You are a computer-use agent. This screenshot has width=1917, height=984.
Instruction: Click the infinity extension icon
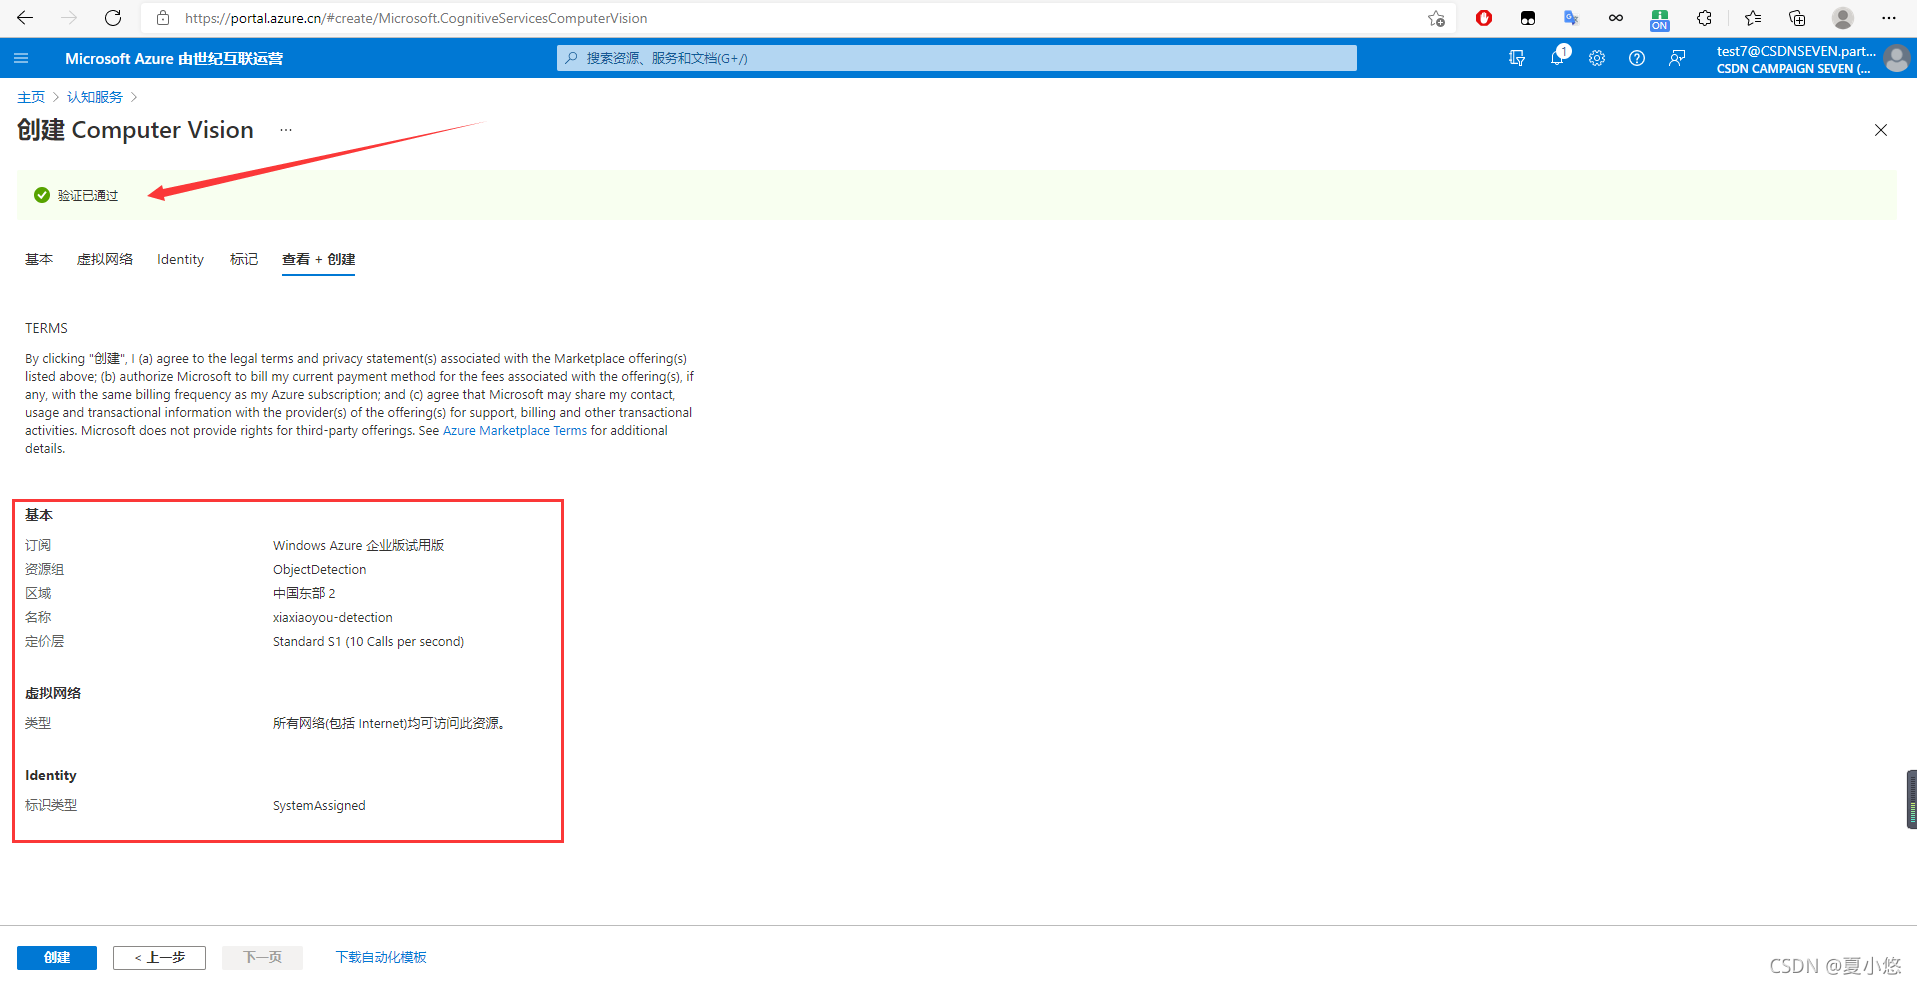pyautogui.click(x=1615, y=18)
